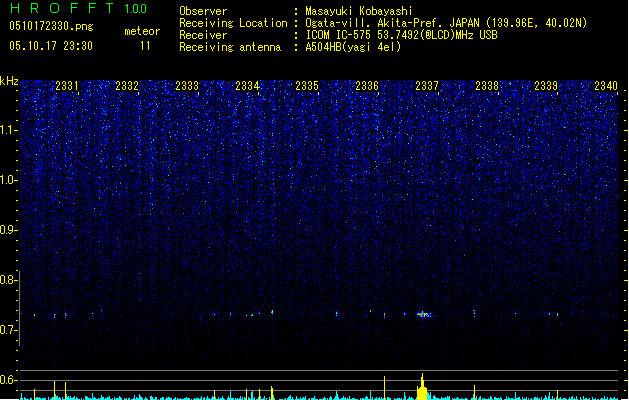629x400 pixels.
Task: Click the large yellow power peak near 2337
Action: 422,387
